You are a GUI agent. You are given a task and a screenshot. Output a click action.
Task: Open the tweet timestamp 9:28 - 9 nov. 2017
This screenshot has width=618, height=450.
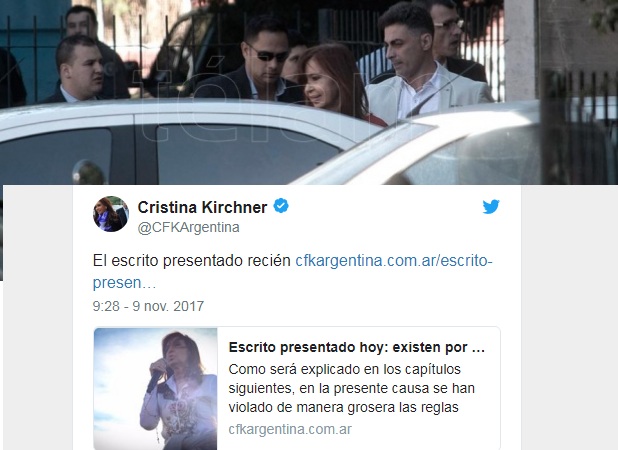pos(148,306)
